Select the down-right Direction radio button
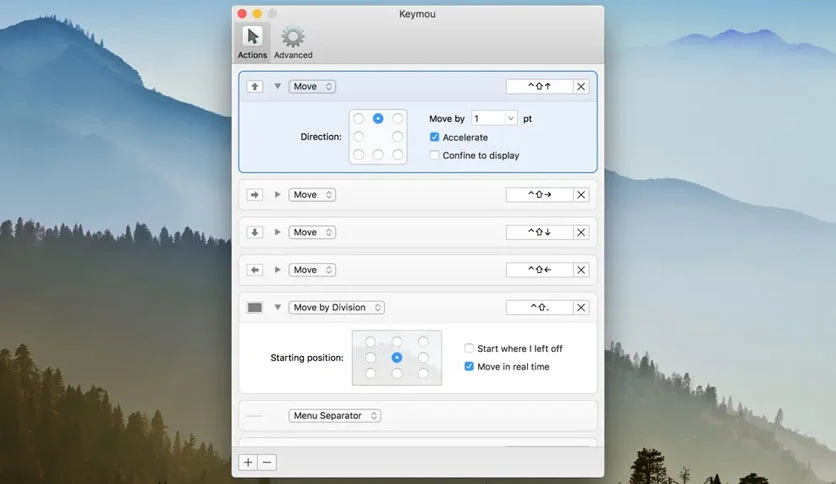The width and height of the screenshot is (836, 484). [397, 155]
